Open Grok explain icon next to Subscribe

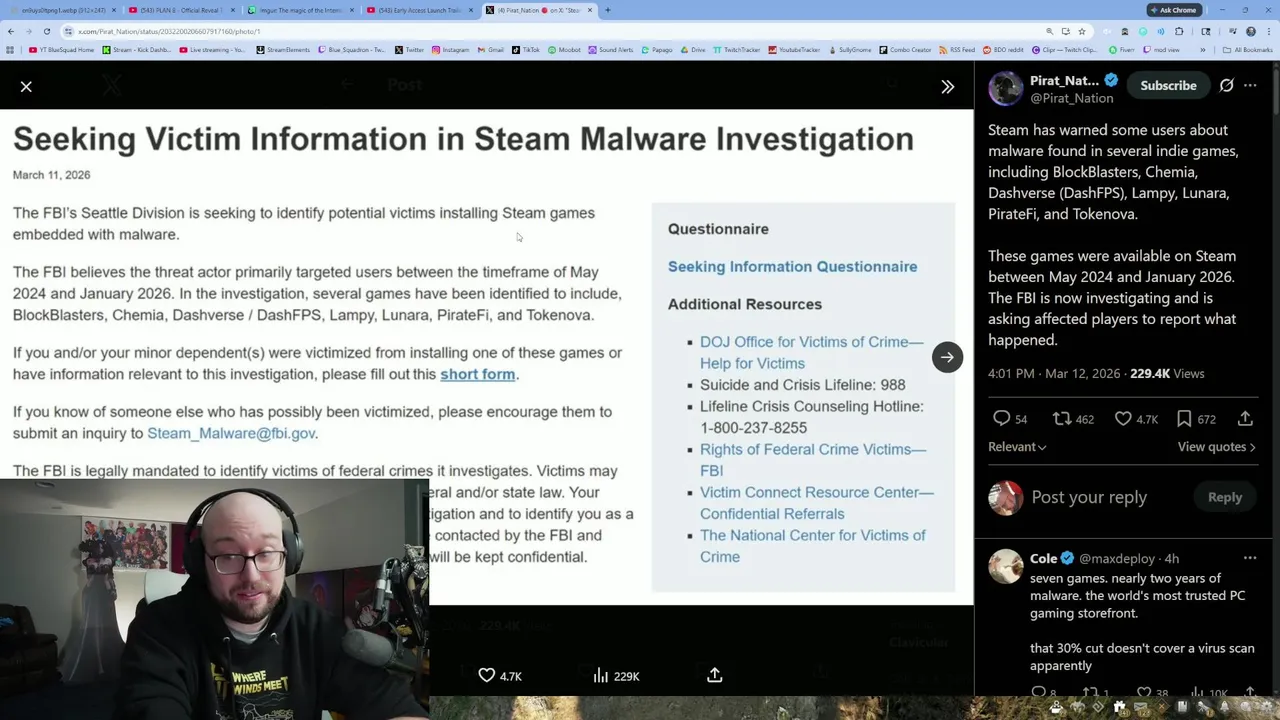click(1226, 86)
